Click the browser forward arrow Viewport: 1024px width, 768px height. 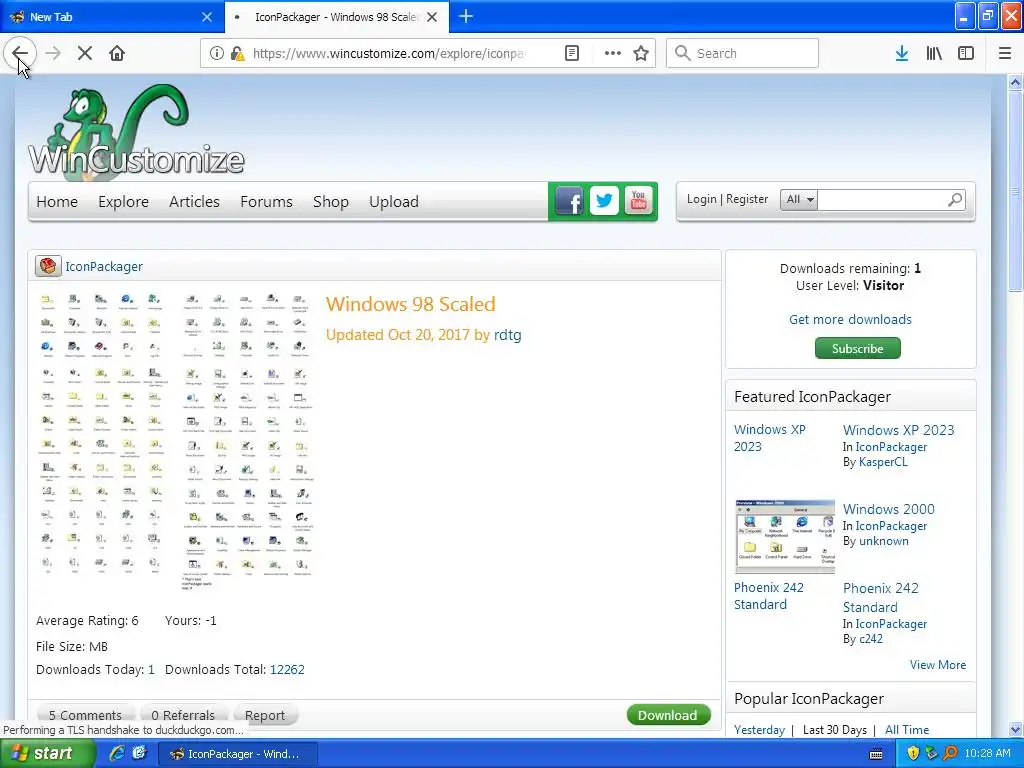tap(53, 53)
